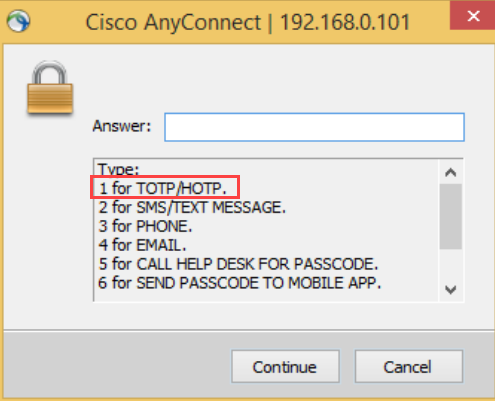Click the scrollbar thumb in options list
The width and height of the screenshot is (495, 401).
(x=451, y=216)
